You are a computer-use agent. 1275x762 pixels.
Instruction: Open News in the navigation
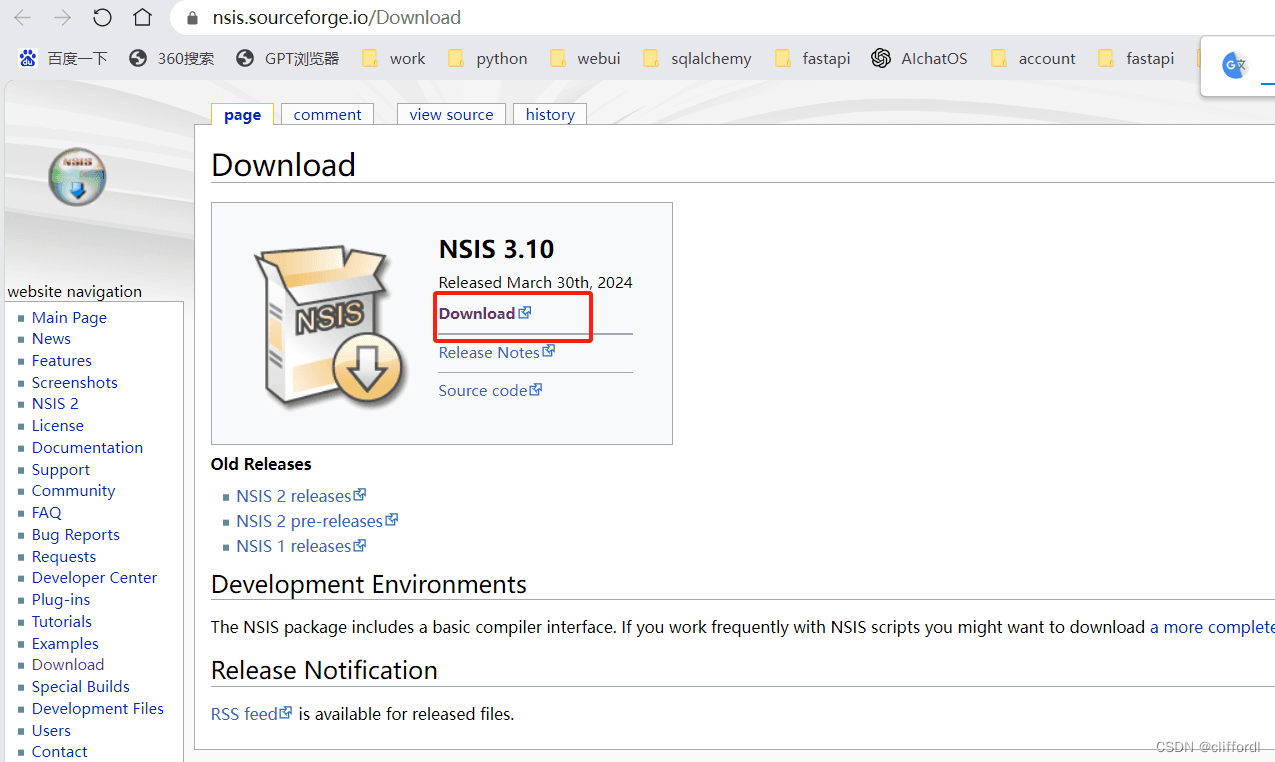click(x=51, y=339)
